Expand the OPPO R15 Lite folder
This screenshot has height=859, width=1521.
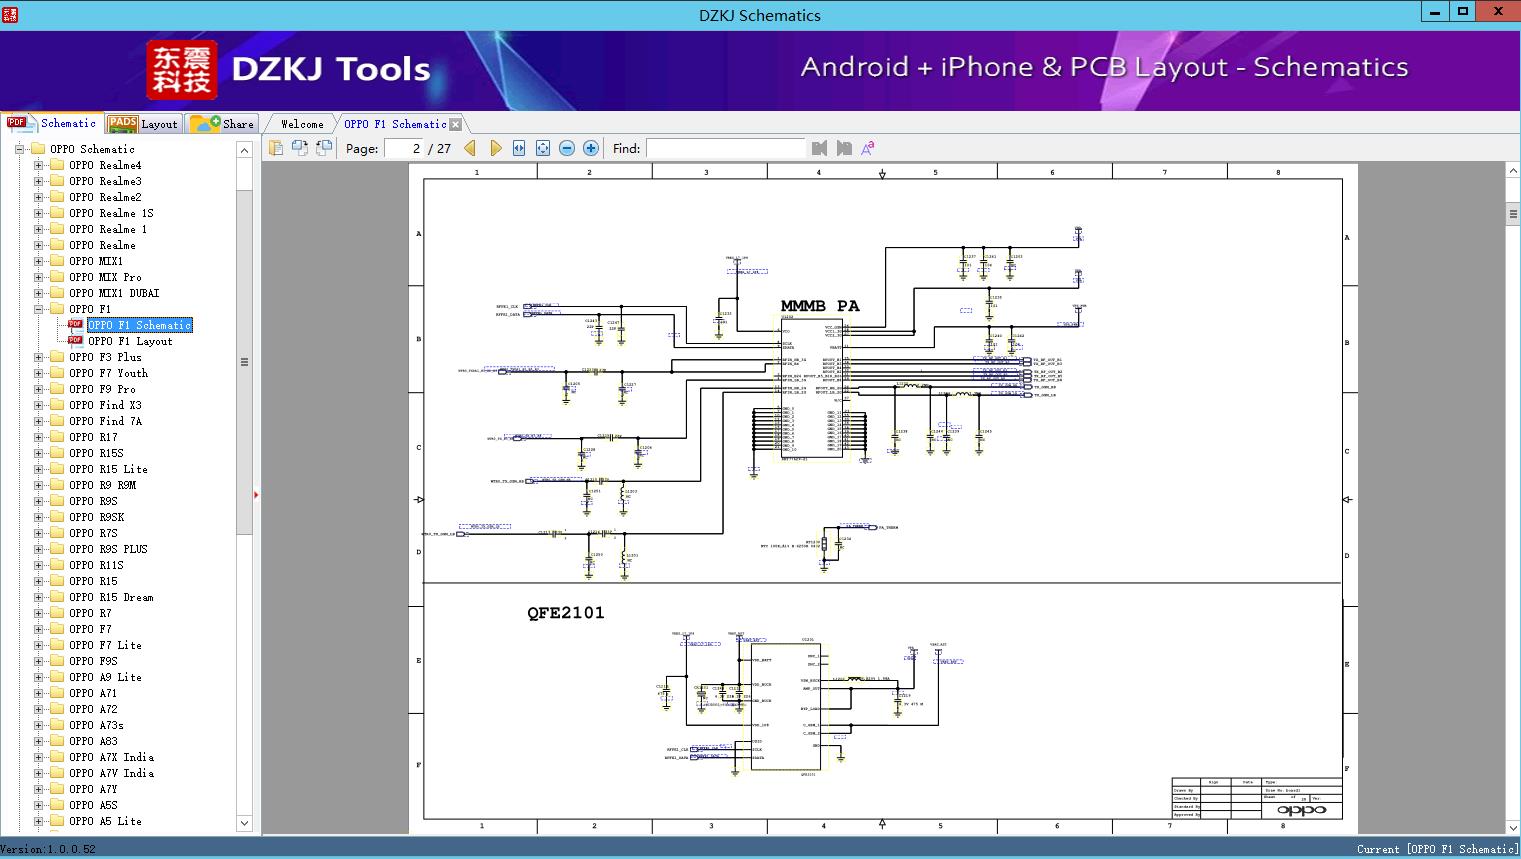coord(38,469)
